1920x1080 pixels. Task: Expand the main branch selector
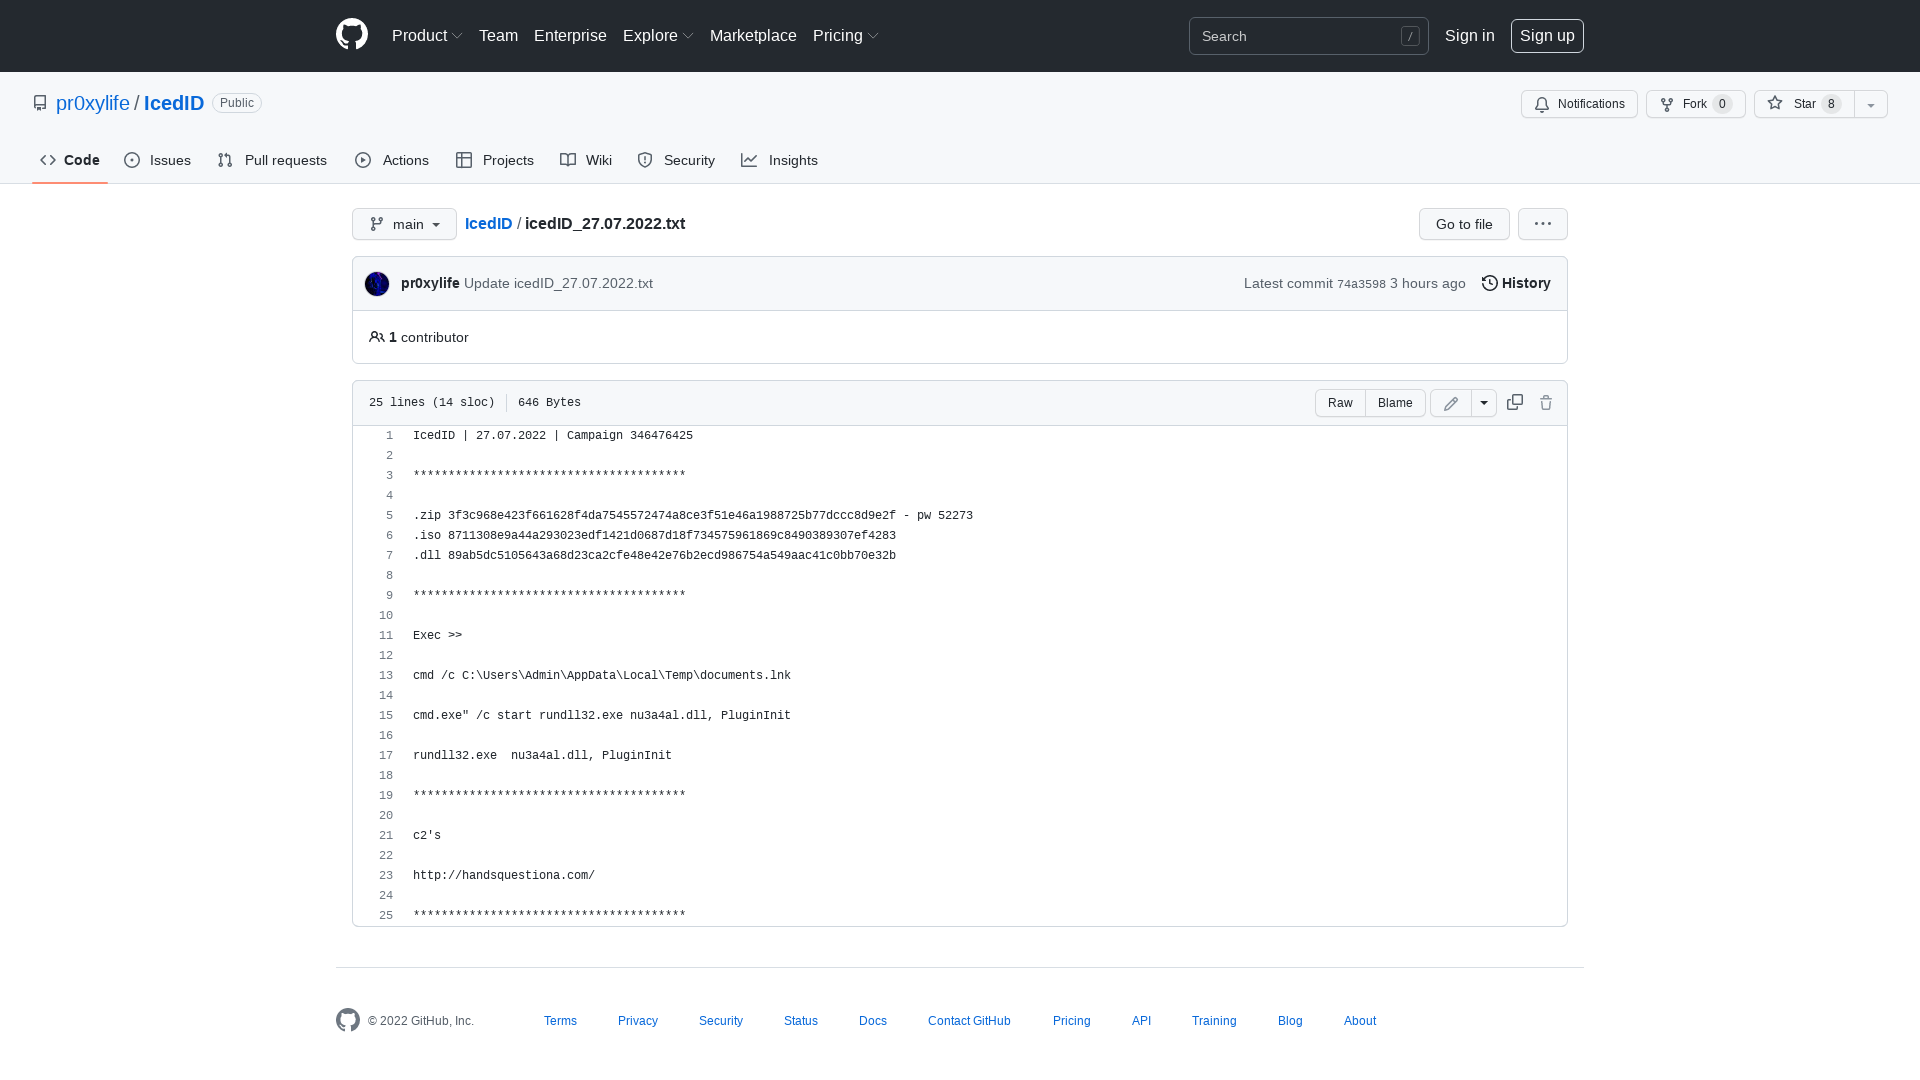pos(404,224)
